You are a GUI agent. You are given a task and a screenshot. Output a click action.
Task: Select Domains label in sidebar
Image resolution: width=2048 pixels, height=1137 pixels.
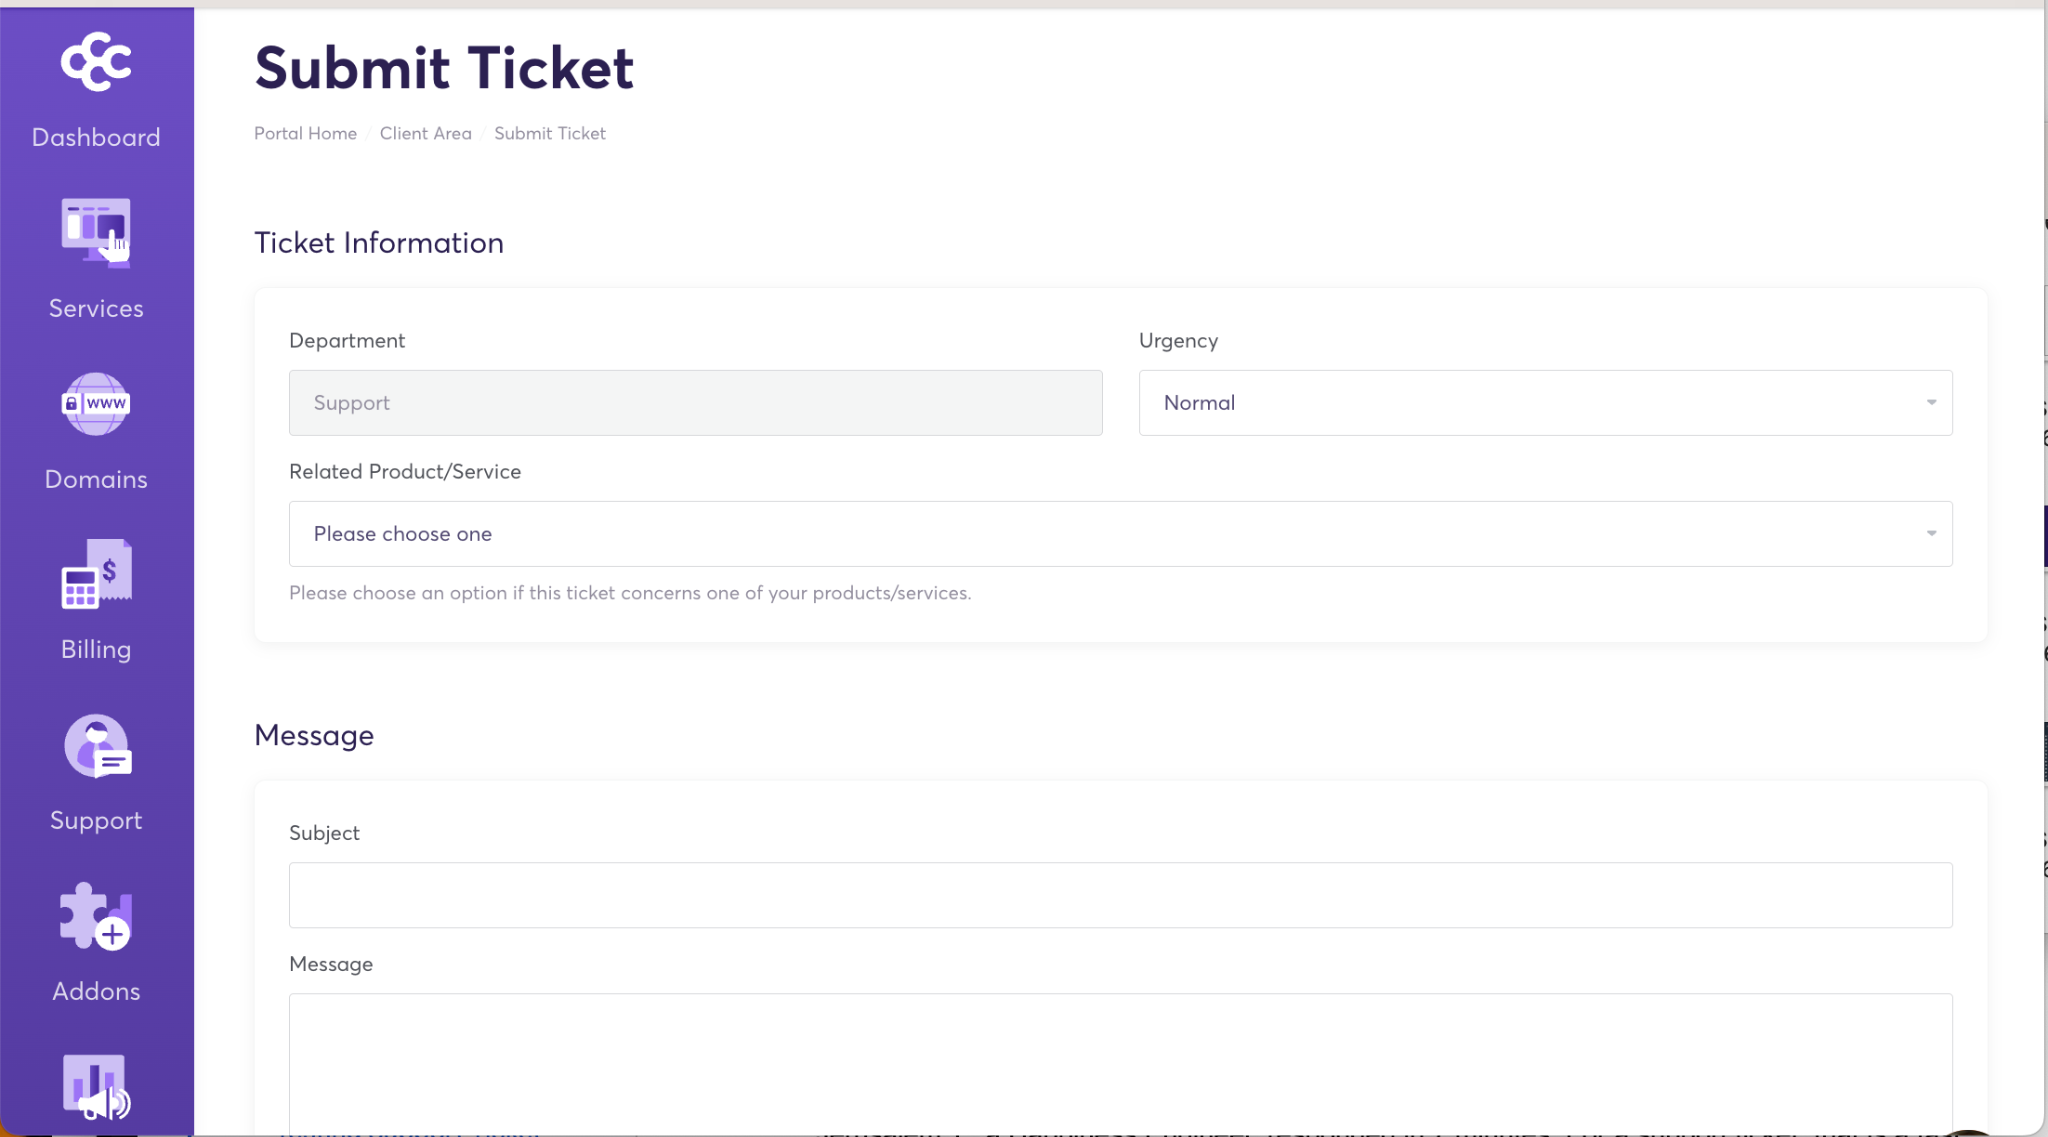point(96,479)
